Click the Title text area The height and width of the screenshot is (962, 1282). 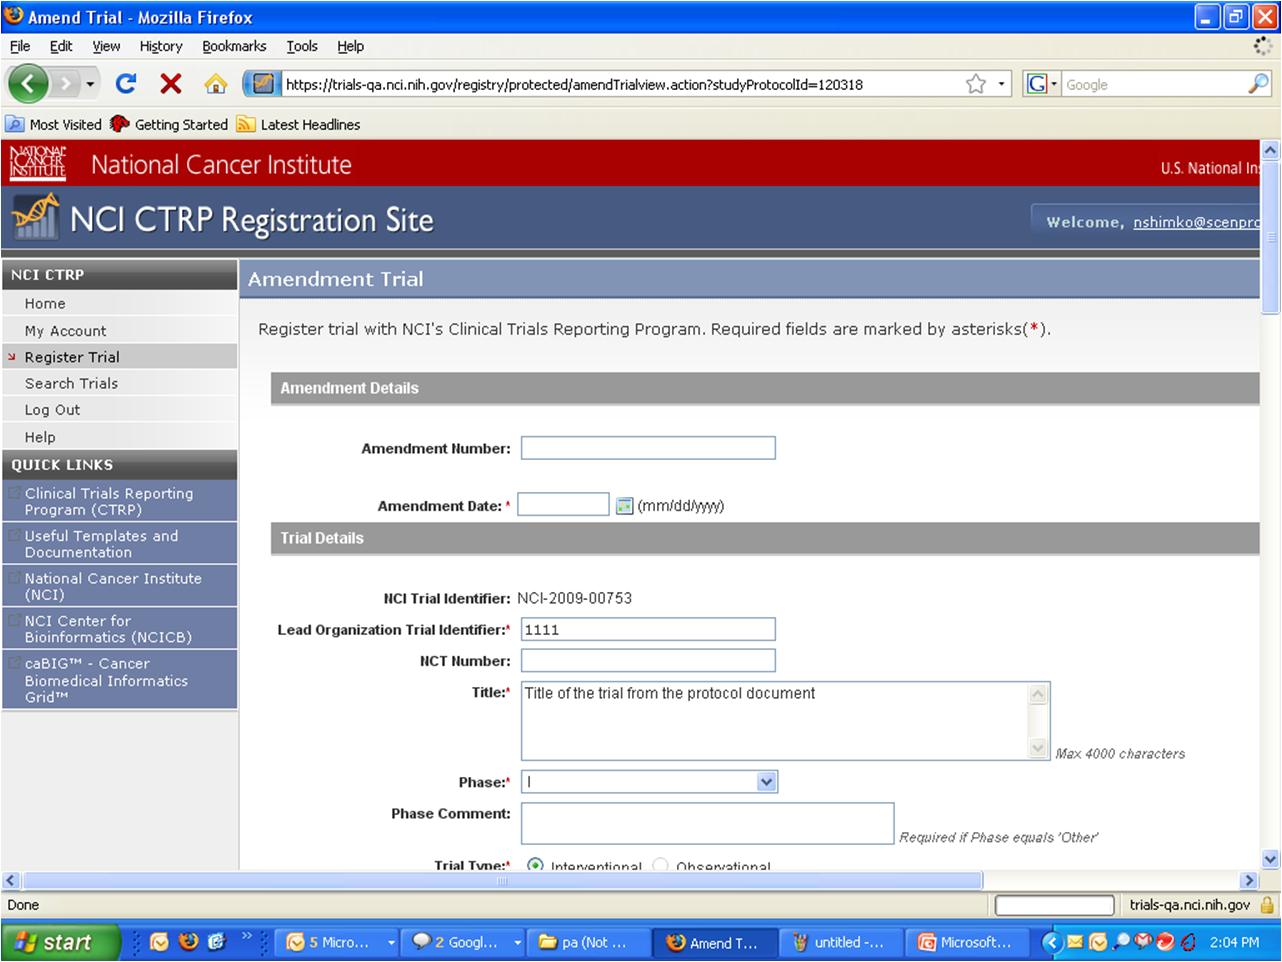[x=785, y=721]
